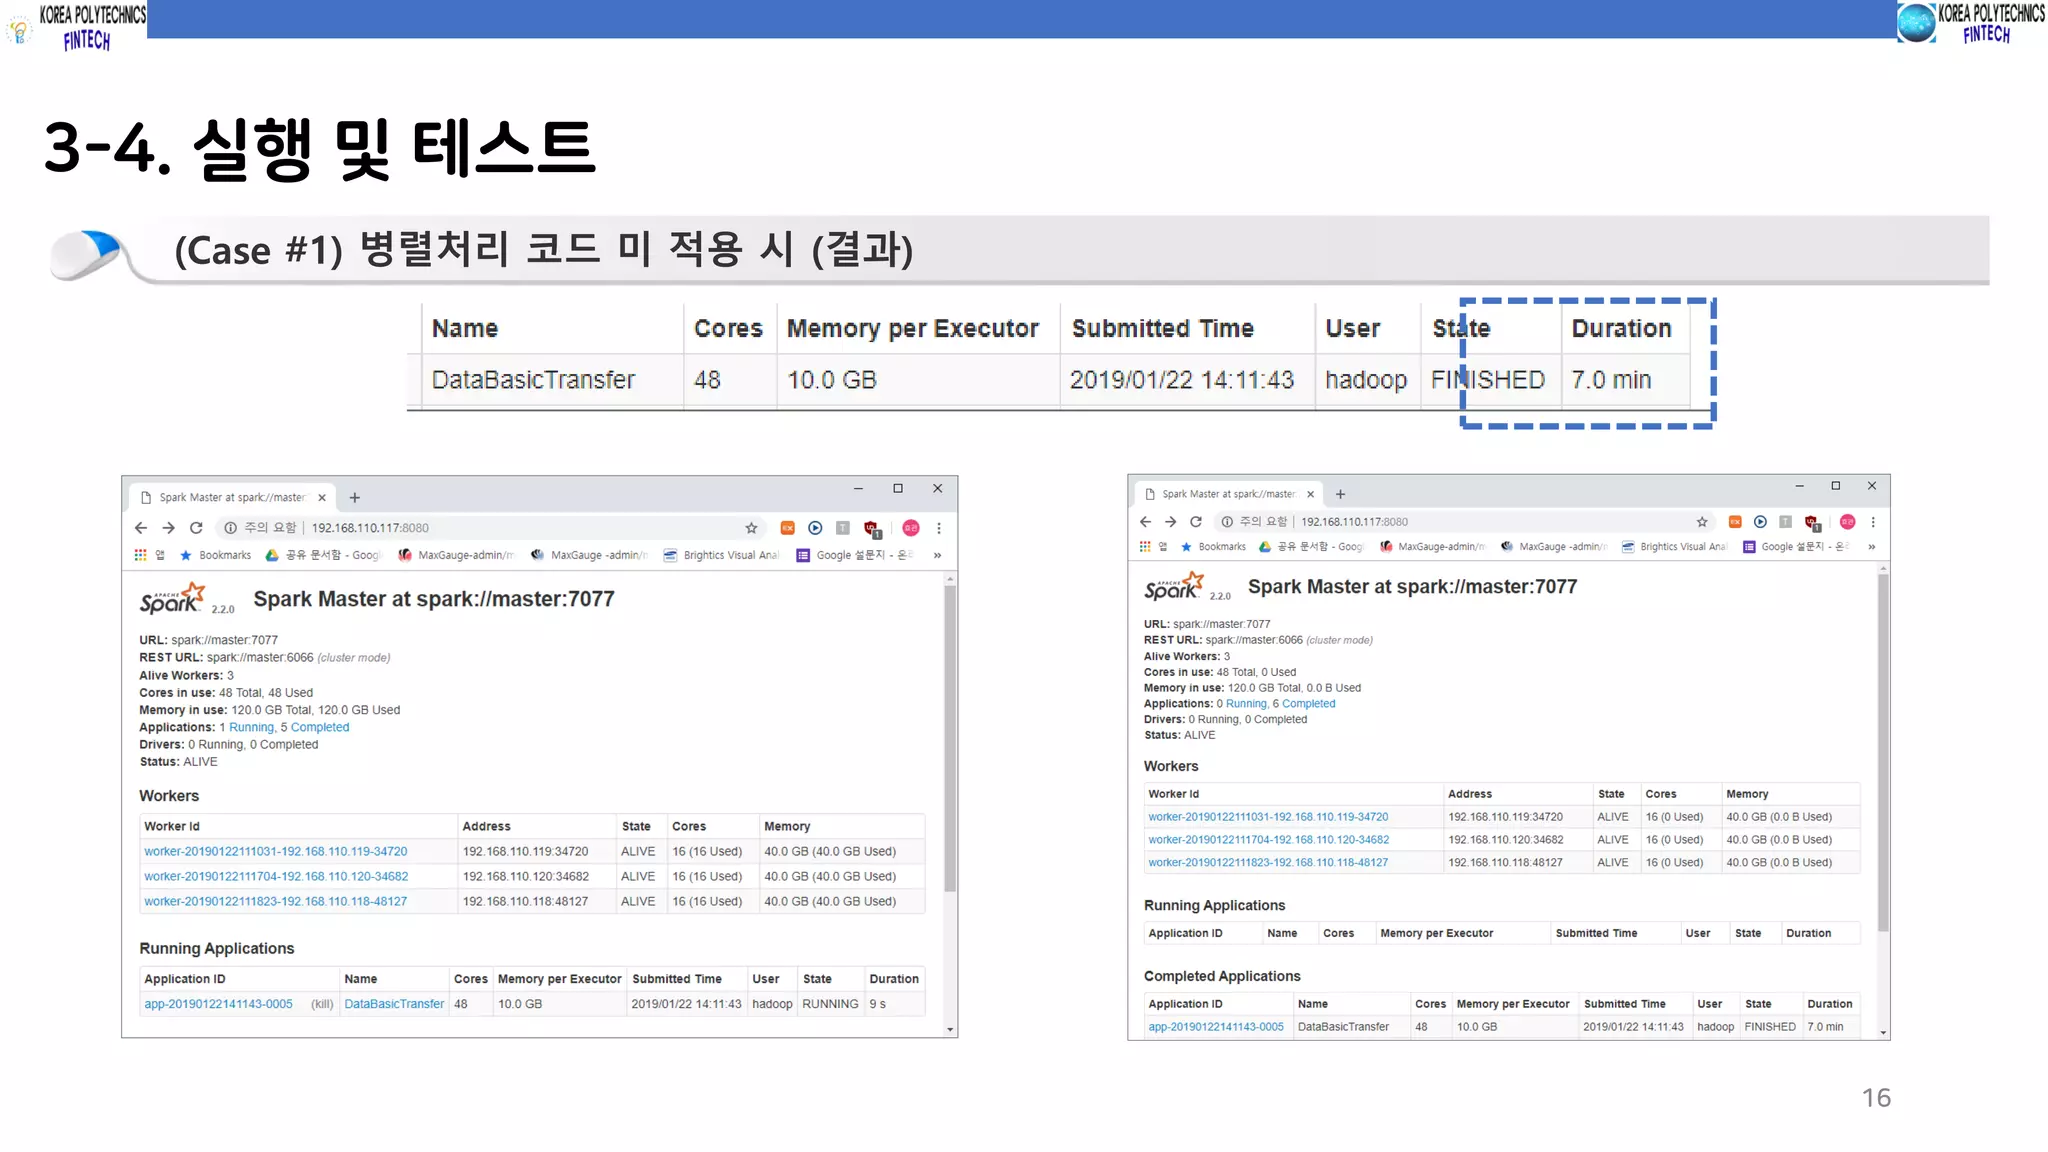Click bookmark star in left browser address bar

(x=751, y=528)
